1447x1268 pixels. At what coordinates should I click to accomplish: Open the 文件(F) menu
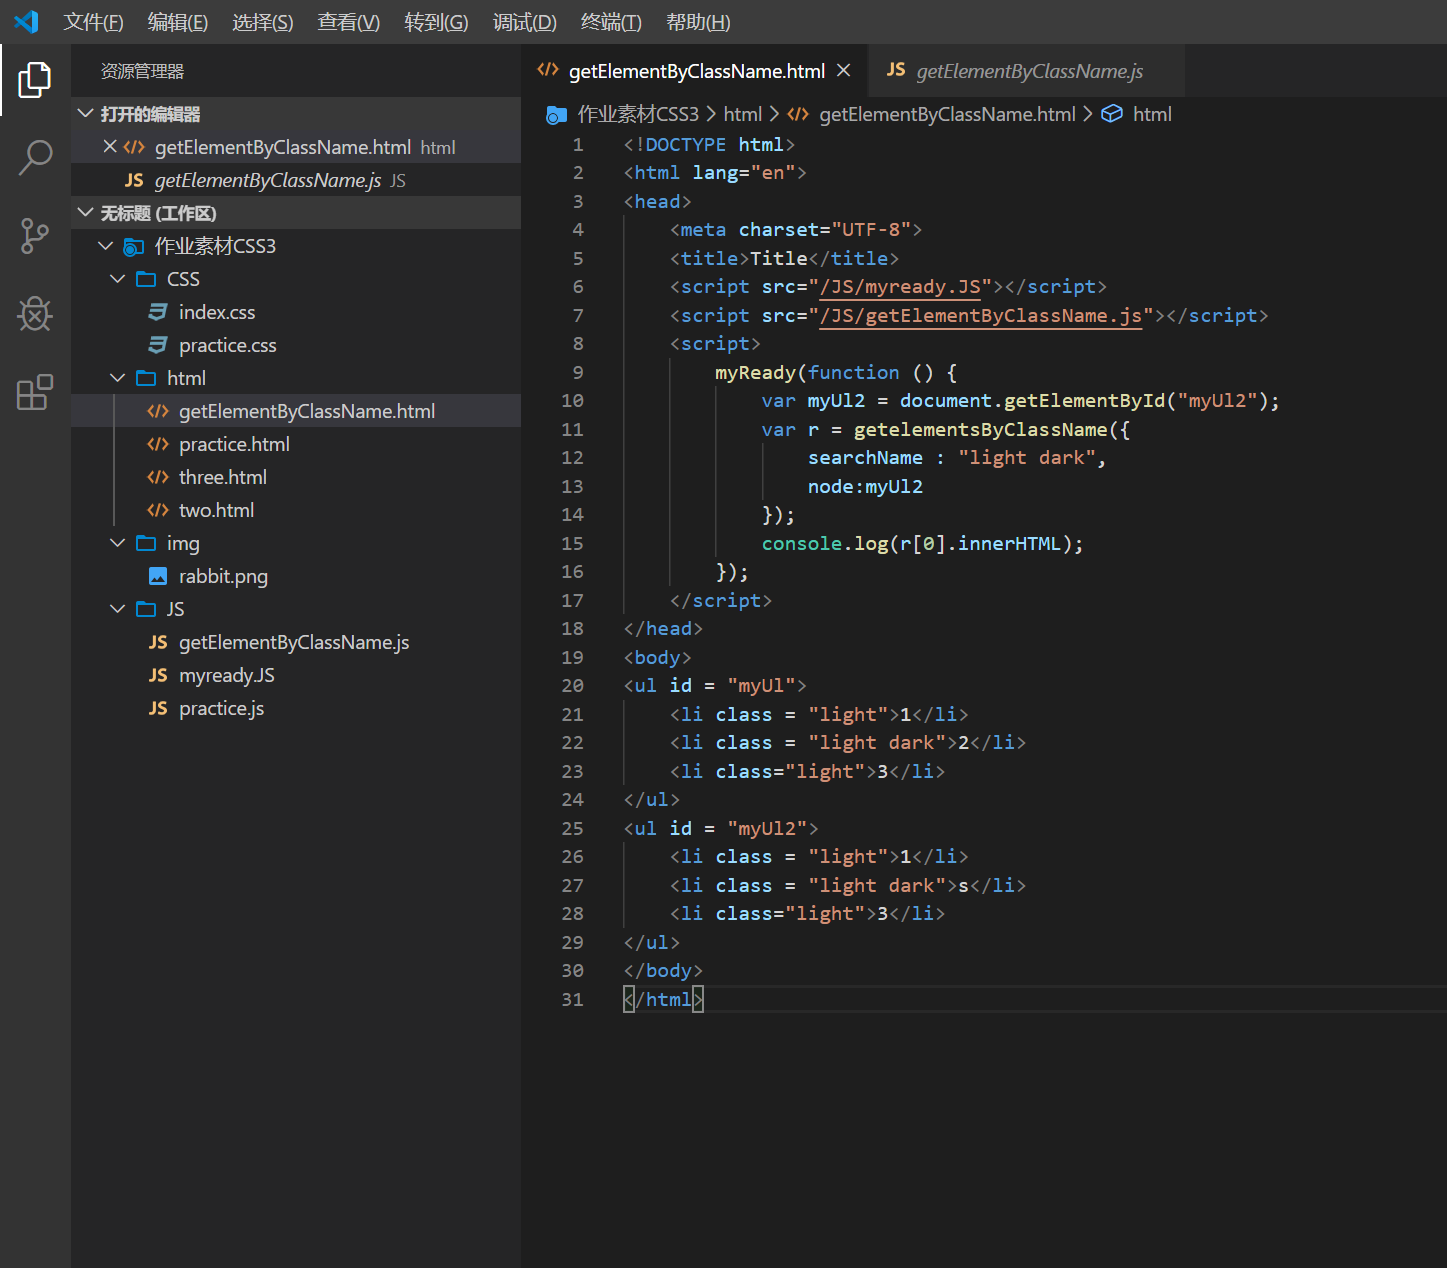(93, 22)
